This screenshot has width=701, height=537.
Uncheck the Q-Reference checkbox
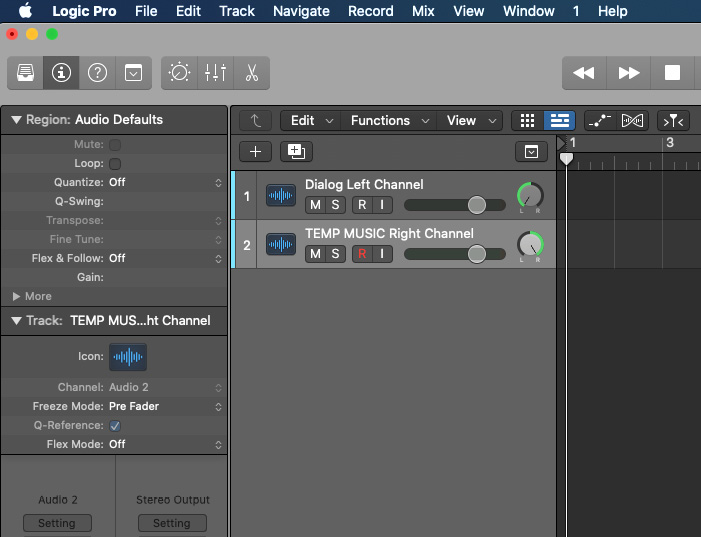click(x=115, y=426)
